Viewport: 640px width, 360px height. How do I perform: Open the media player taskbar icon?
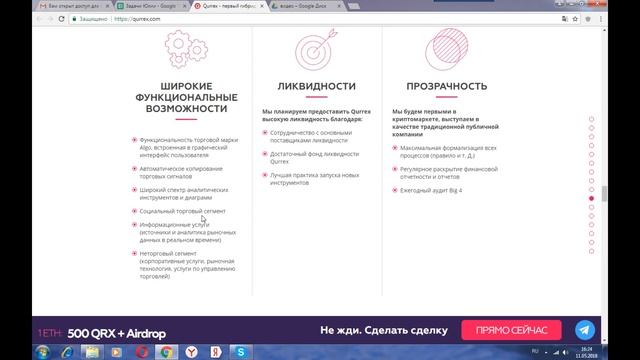[x=117, y=352]
